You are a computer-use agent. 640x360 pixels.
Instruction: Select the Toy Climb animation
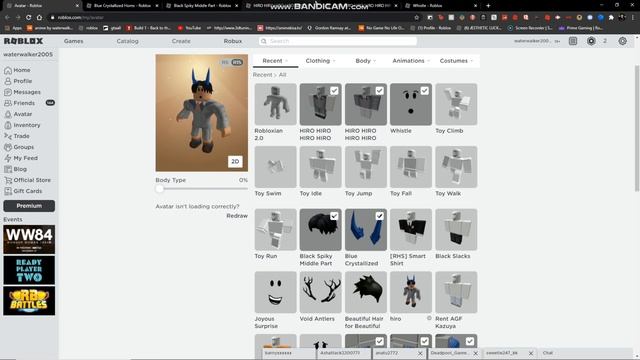tap(456, 104)
